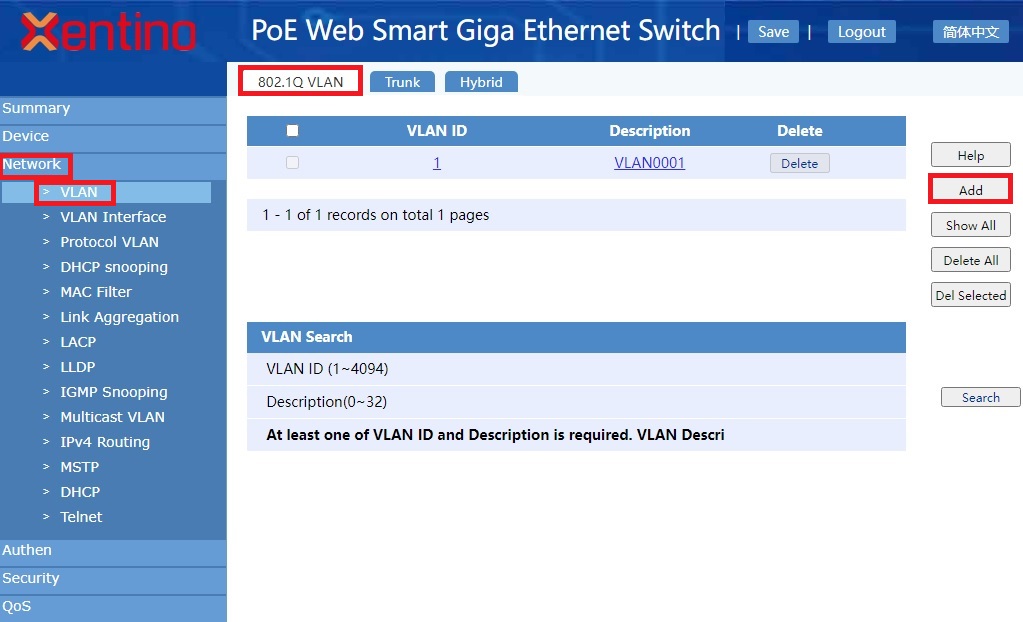The height and width of the screenshot is (622, 1023).
Task: Check the VLAN 1 row checkbox
Action: coord(292,163)
